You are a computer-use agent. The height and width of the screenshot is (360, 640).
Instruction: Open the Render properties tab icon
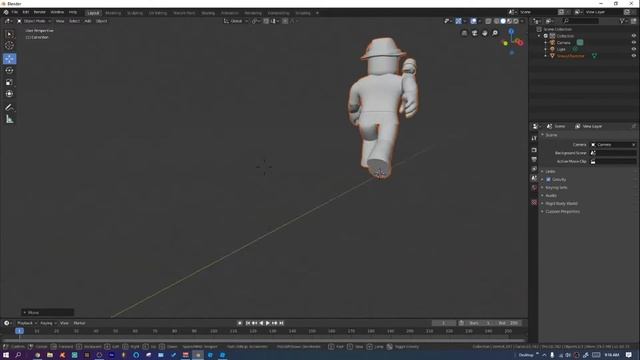pos(534,150)
